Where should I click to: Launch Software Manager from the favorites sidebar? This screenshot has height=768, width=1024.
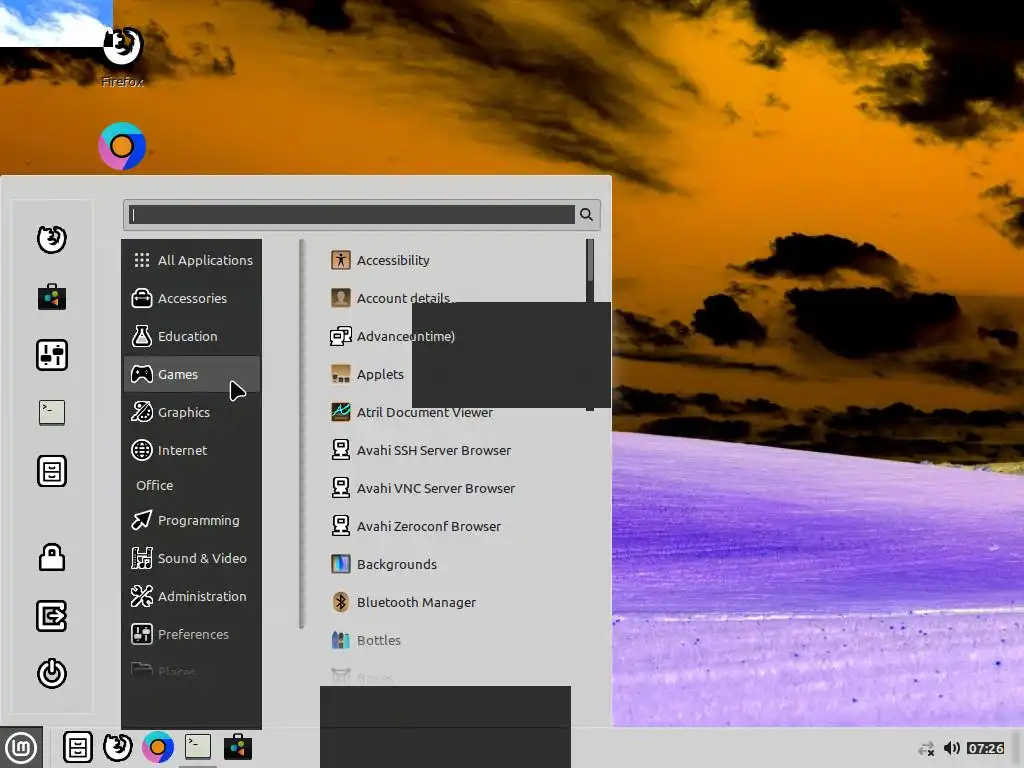pos(52,297)
